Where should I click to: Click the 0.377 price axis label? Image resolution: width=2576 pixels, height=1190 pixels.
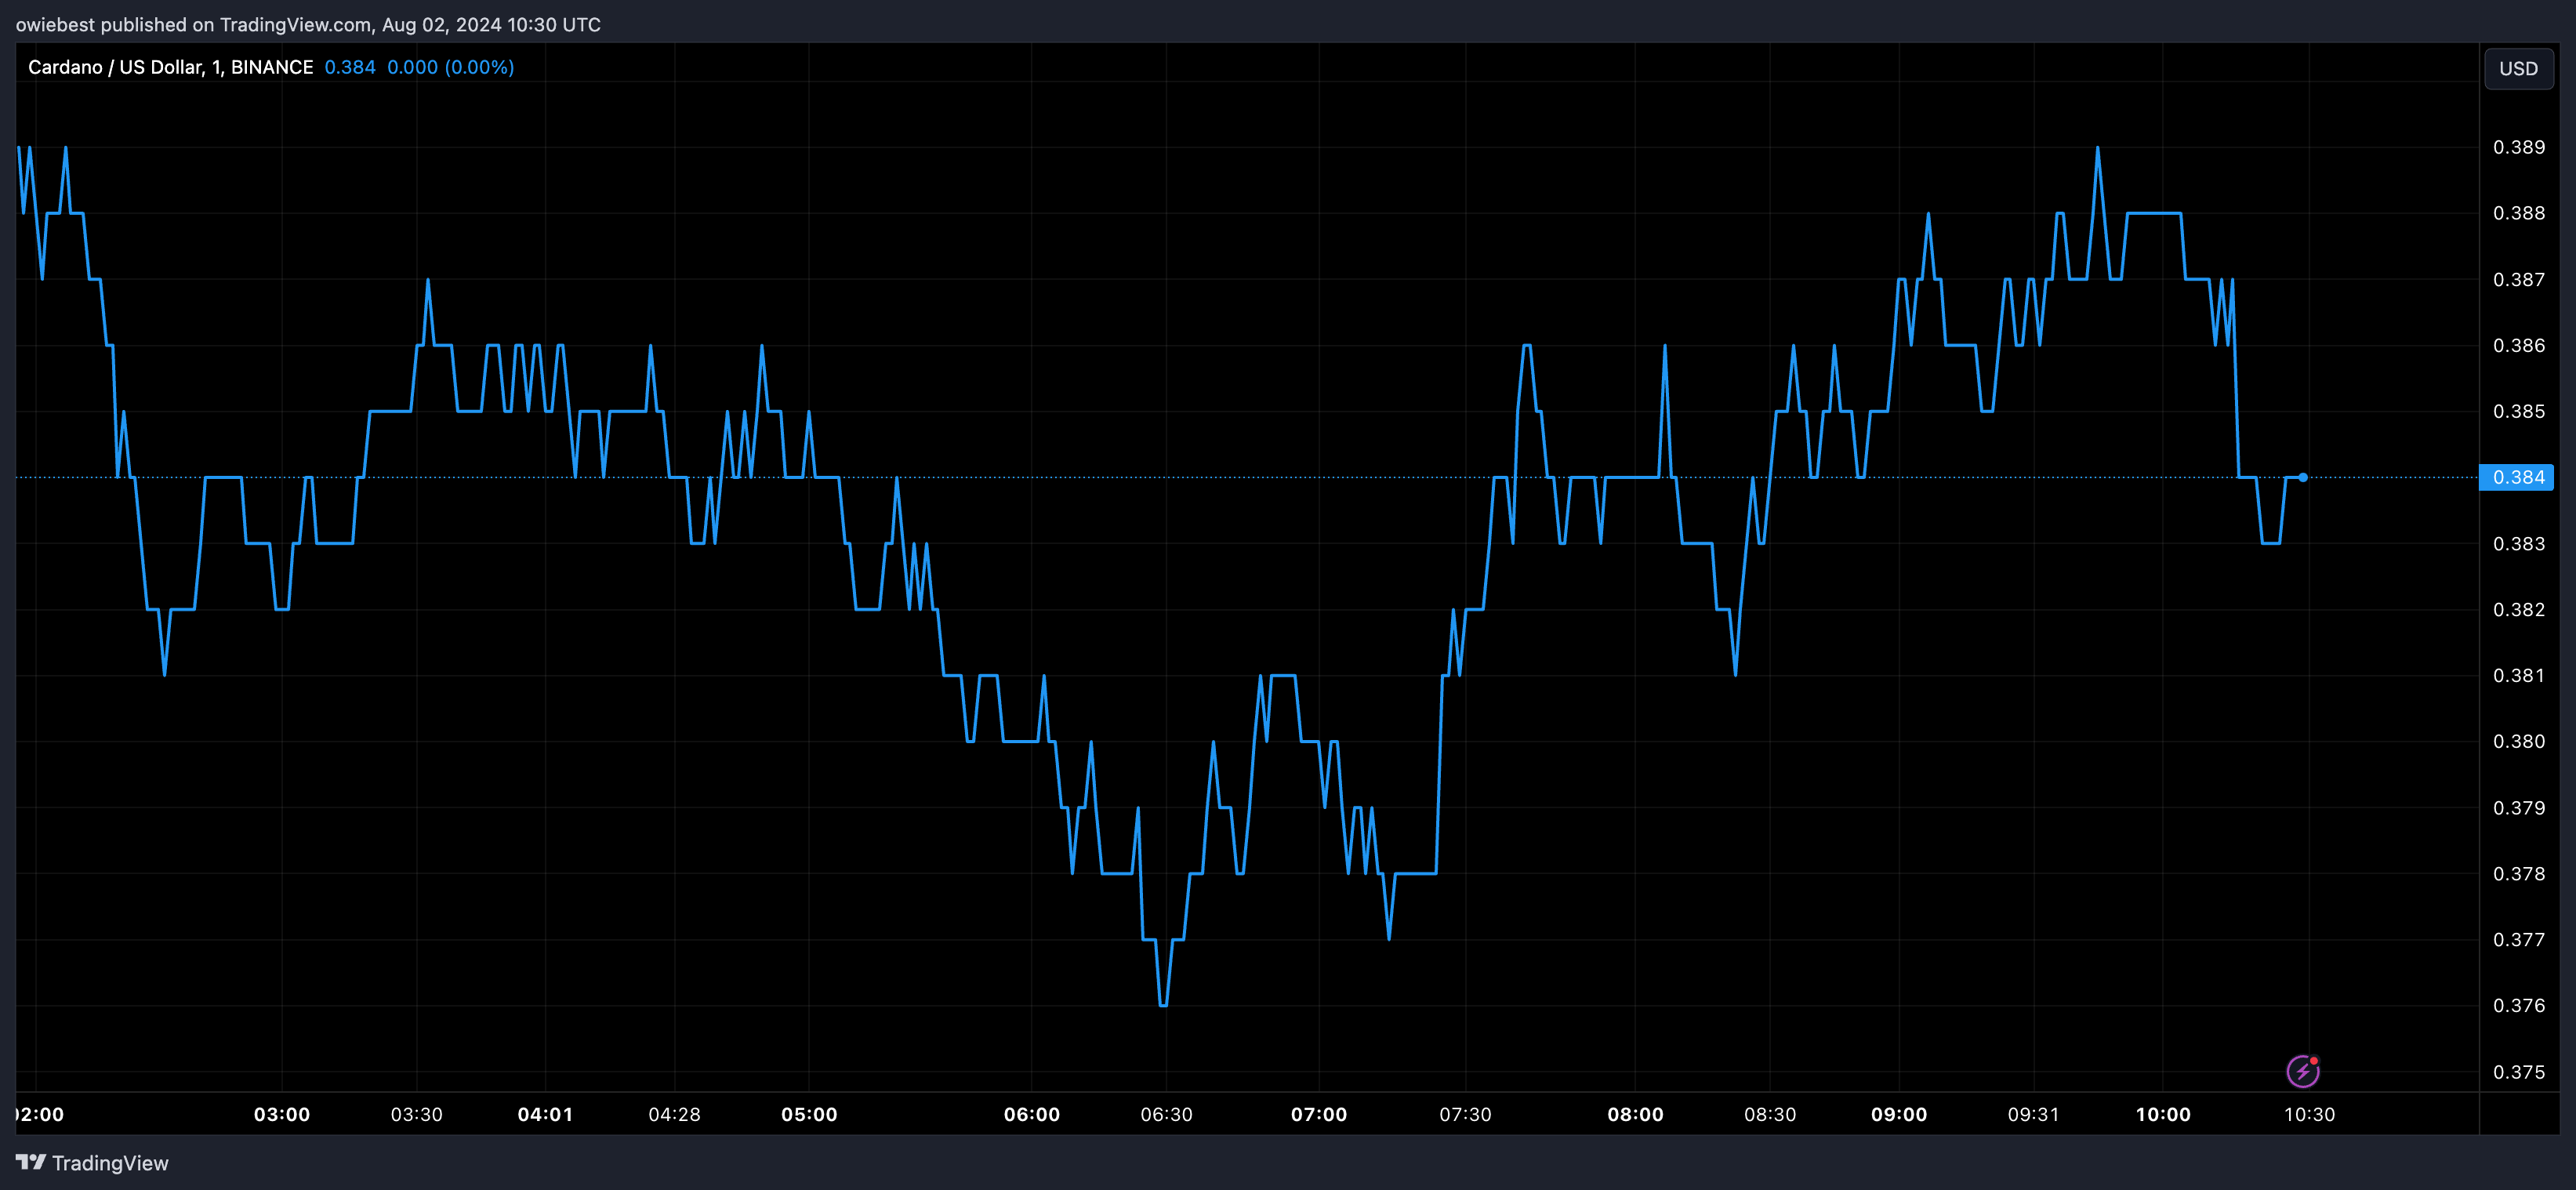click(x=2518, y=939)
